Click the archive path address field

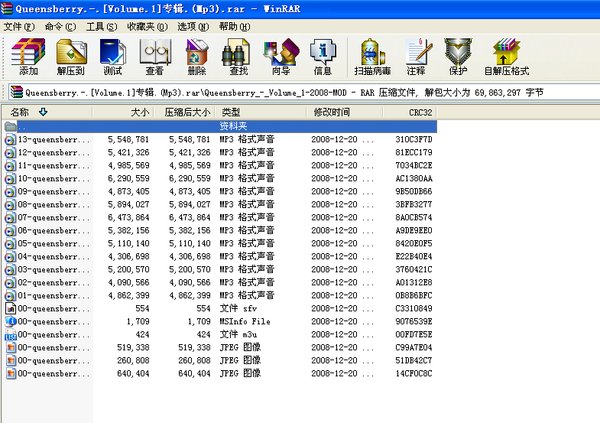[304, 92]
